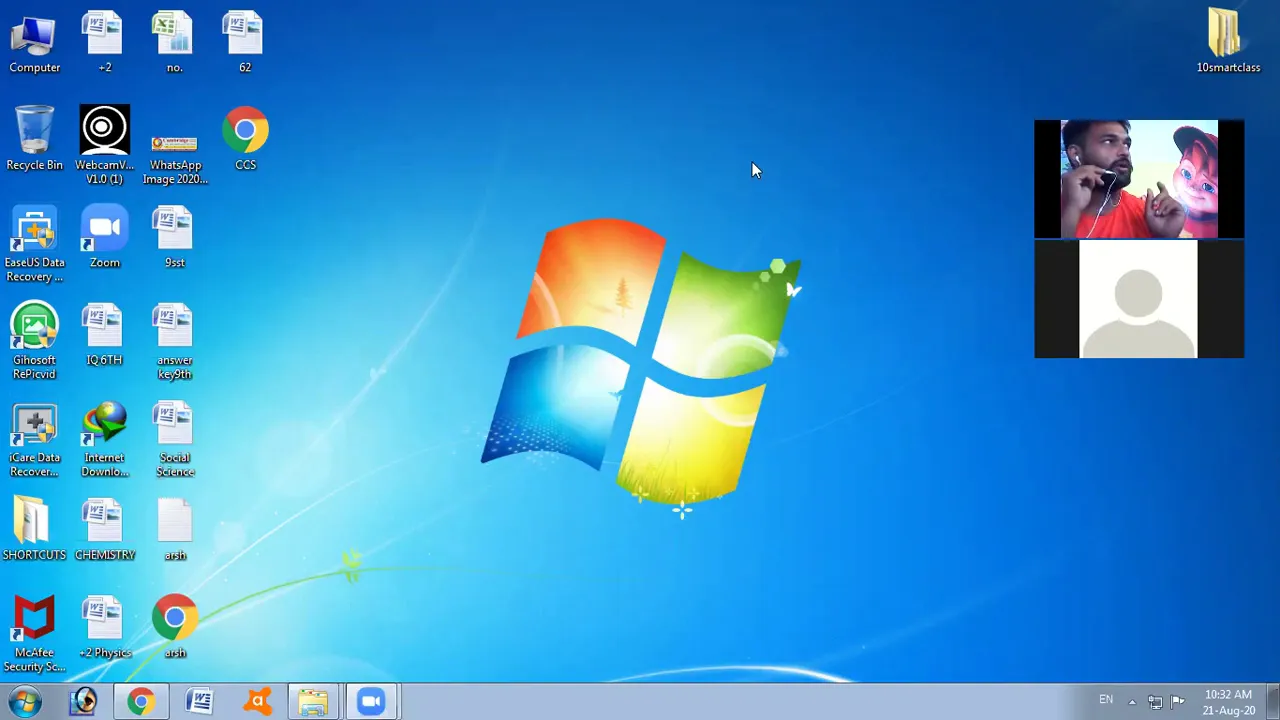Click the EN language indicator
This screenshot has height=720, width=1280.
pyautogui.click(x=1106, y=700)
